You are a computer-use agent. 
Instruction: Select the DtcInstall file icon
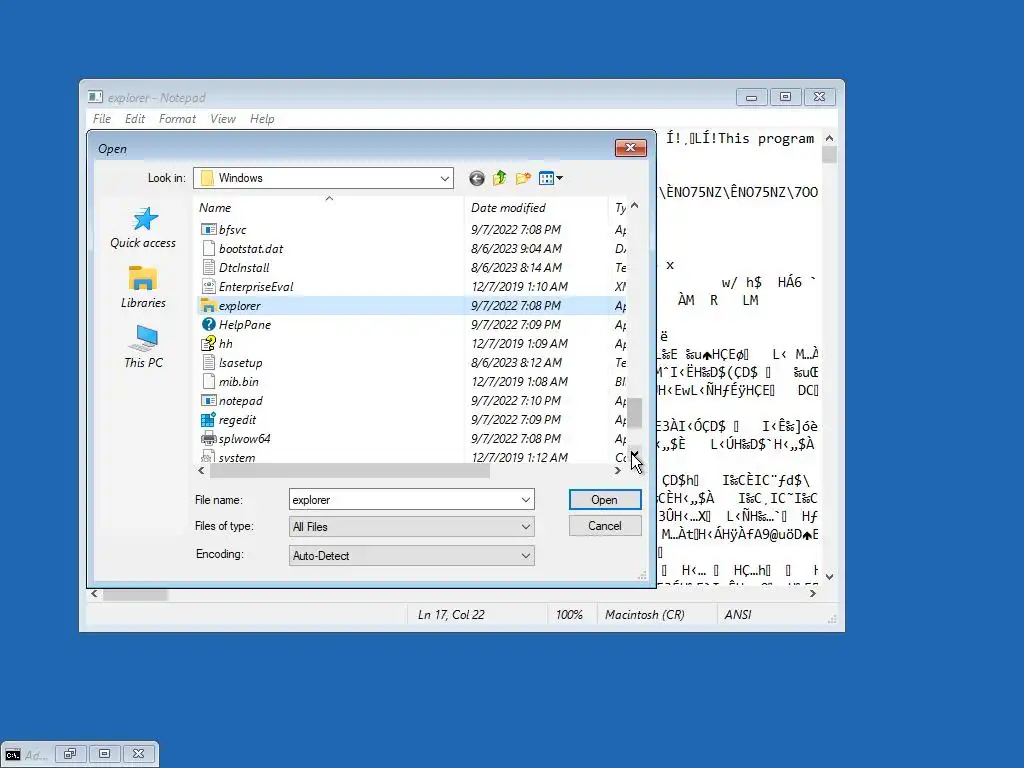tap(208, 268)
